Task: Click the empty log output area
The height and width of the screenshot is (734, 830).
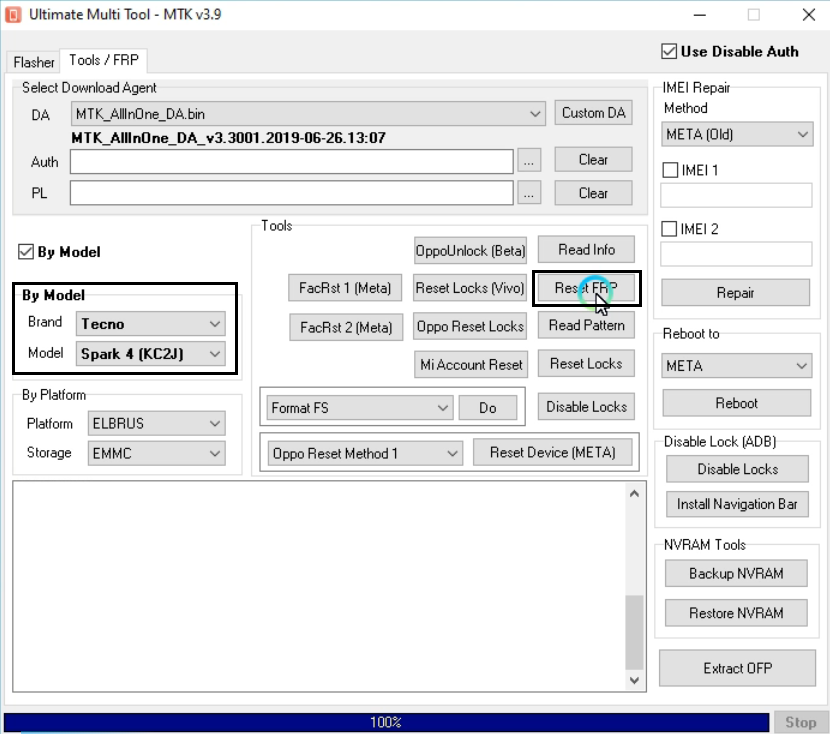Action: 319,586
